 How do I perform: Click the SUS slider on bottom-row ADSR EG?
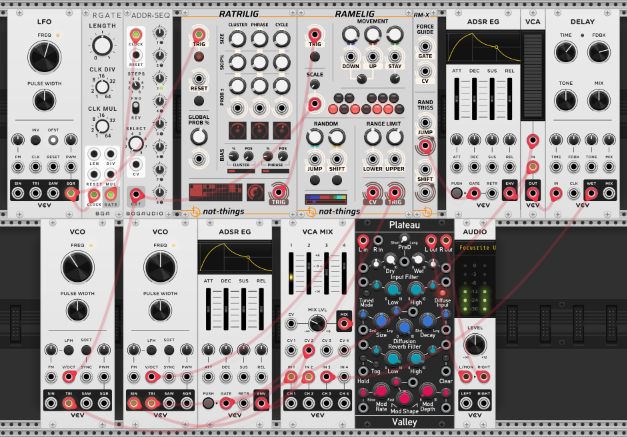pos(244,309)
